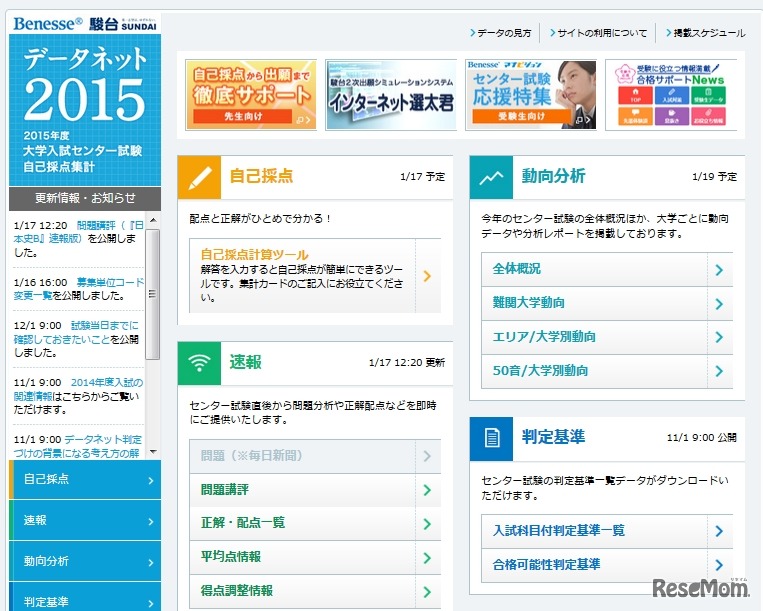Click the 自己採点 section heading
This screenshot has width=763, height=611.
click(261, 176)
